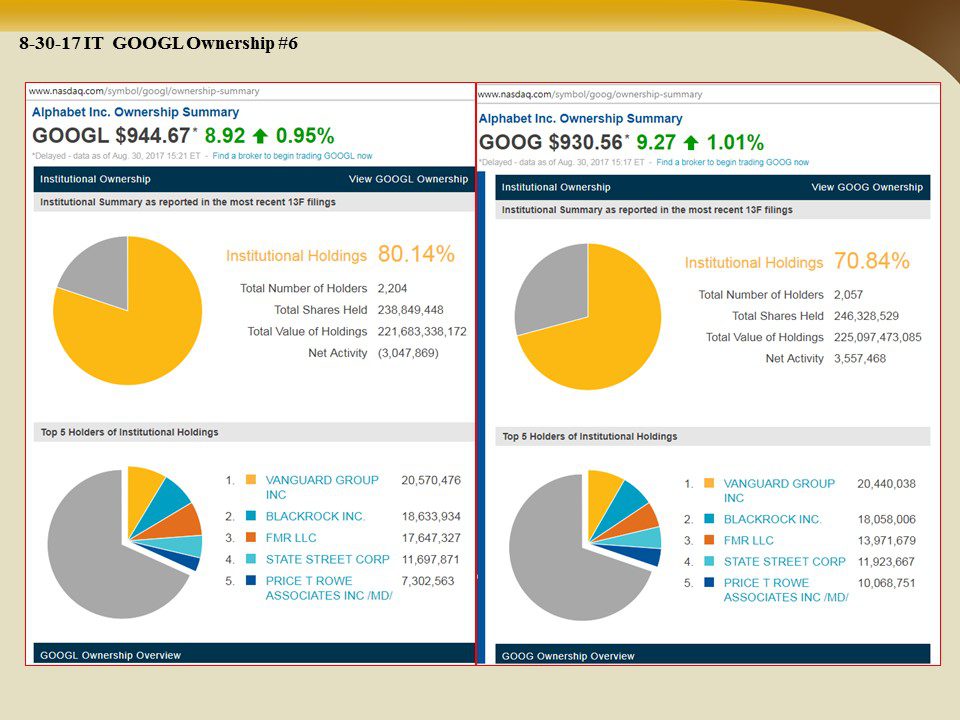
Task: Click Institutional Ownership header in GOOGL panel
Action: pos(95,179)
